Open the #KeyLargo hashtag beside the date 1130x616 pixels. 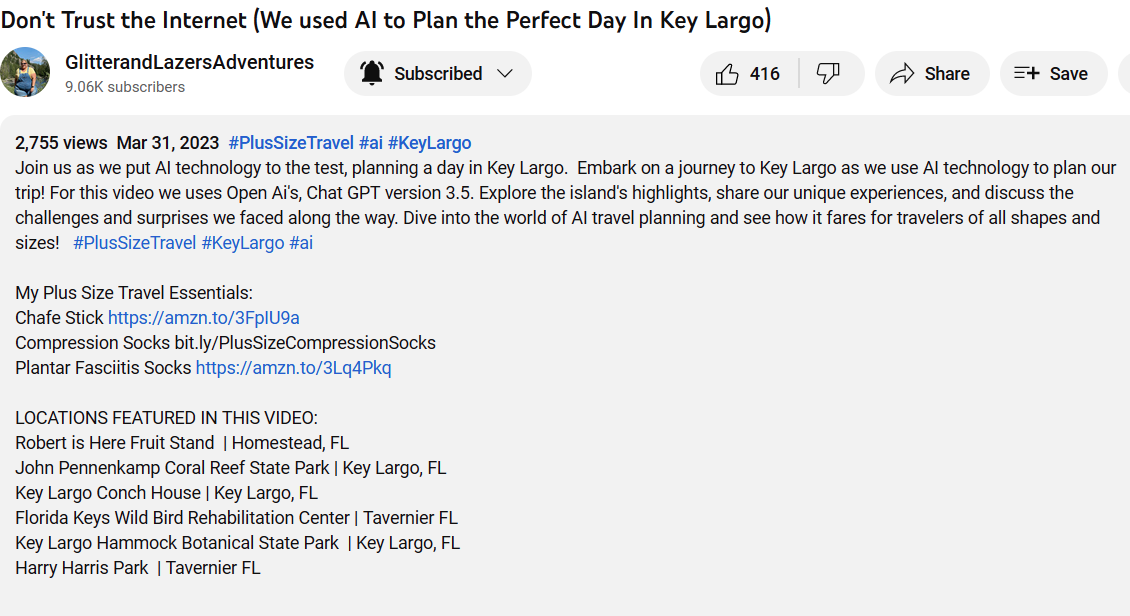[x=430, y=143]
